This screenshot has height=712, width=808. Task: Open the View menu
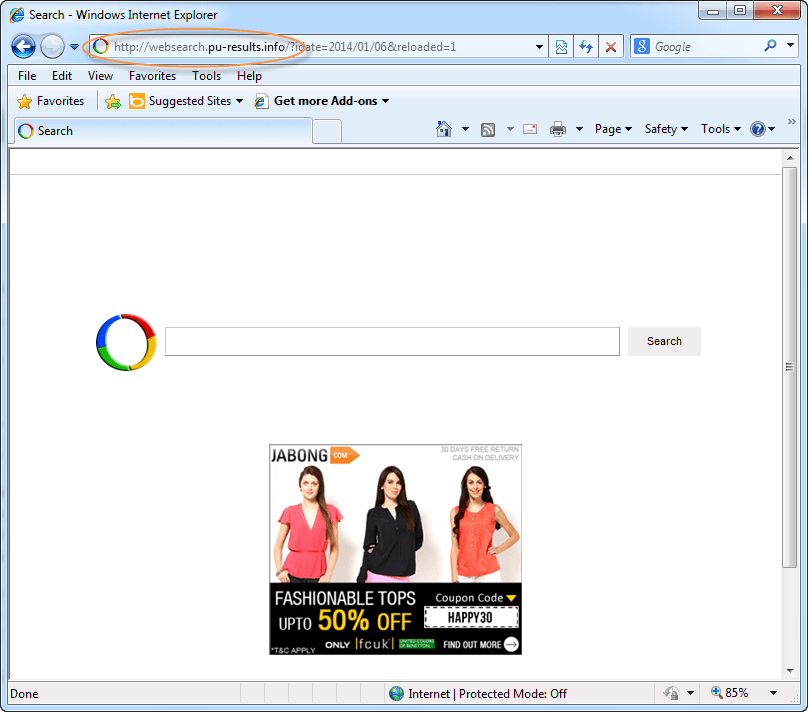[x=100, y=76]
